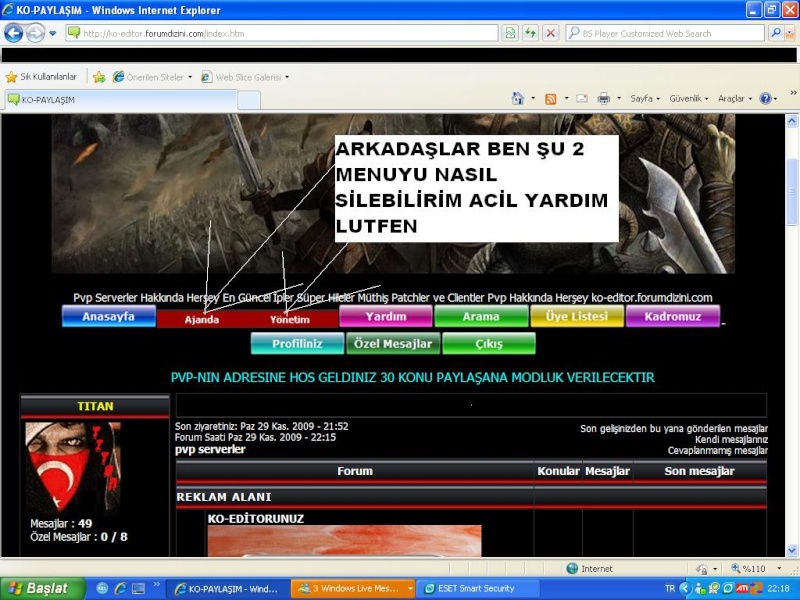The image size is (800, 600).
Task: Open the Başlat start menu
Action: coord(43,589)
